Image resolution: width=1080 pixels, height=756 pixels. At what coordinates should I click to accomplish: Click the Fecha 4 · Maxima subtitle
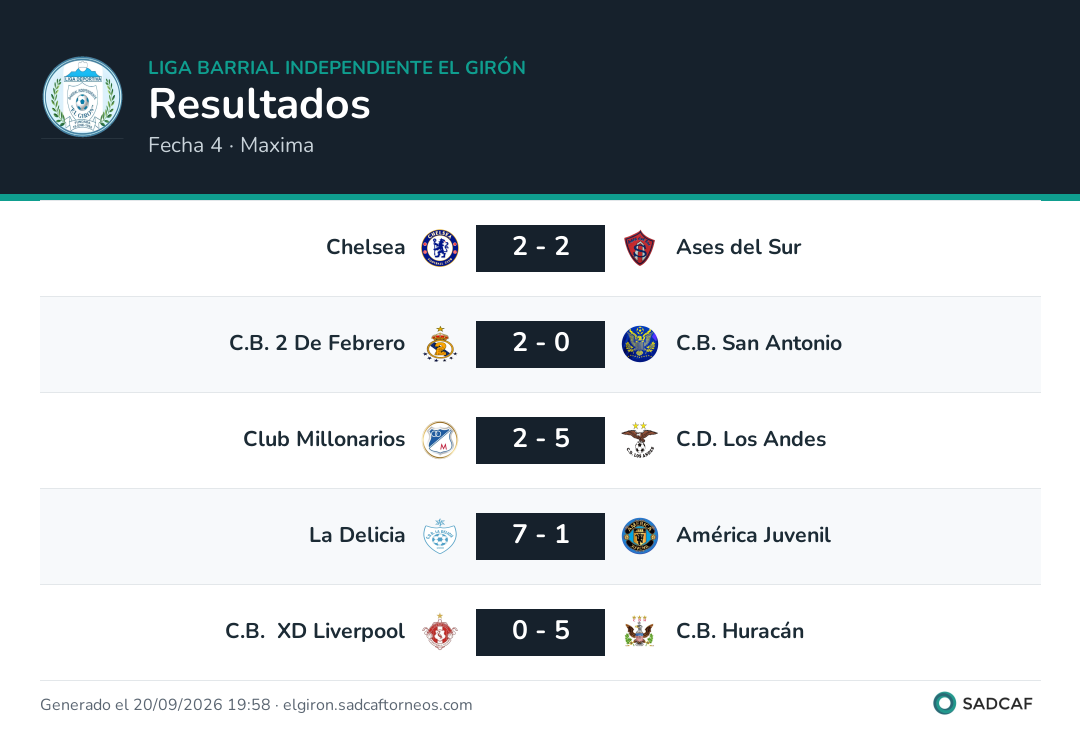coord(231,145)
